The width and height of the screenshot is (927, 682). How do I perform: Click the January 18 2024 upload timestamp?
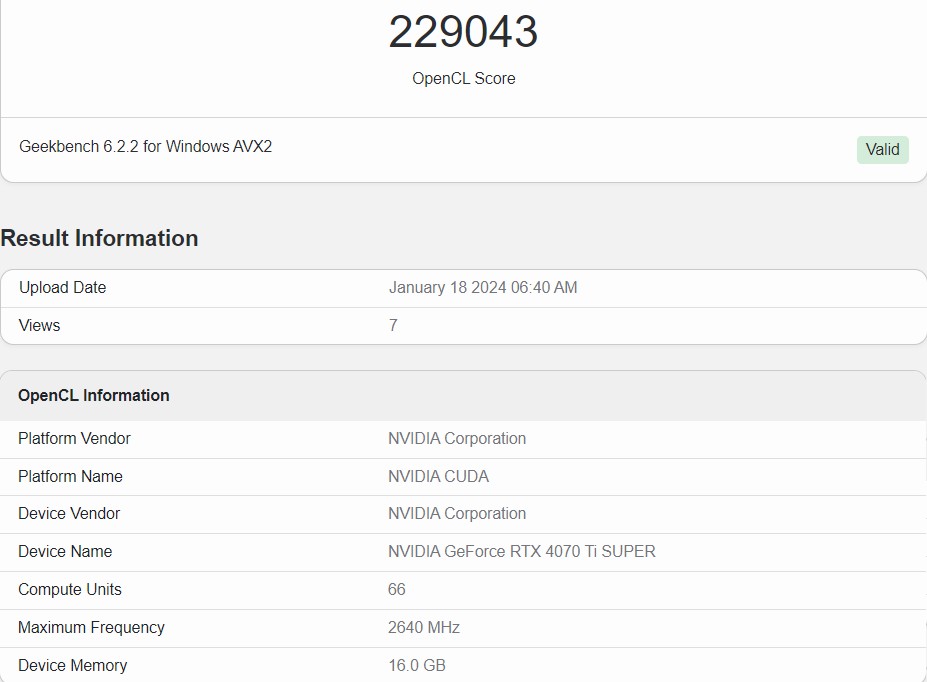(482, 287)
